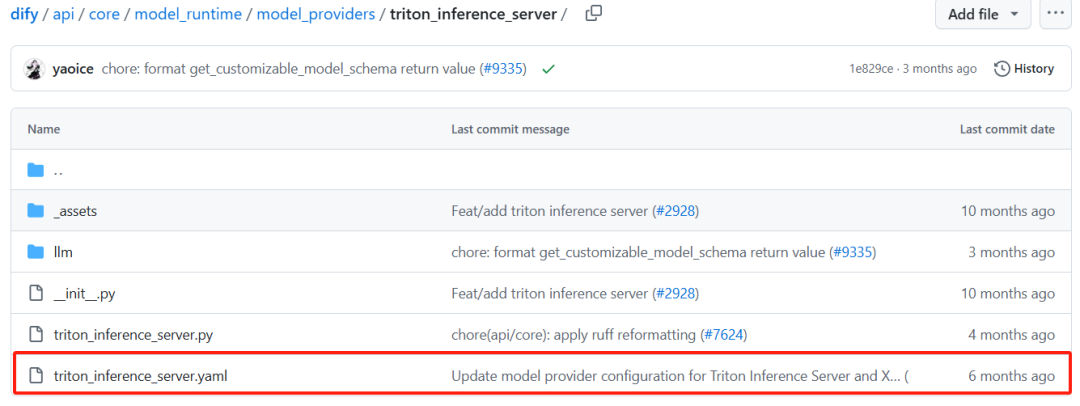Go up to the parent directory (..)
This screenshot has height=406, width=1080.
coord(59,170)
